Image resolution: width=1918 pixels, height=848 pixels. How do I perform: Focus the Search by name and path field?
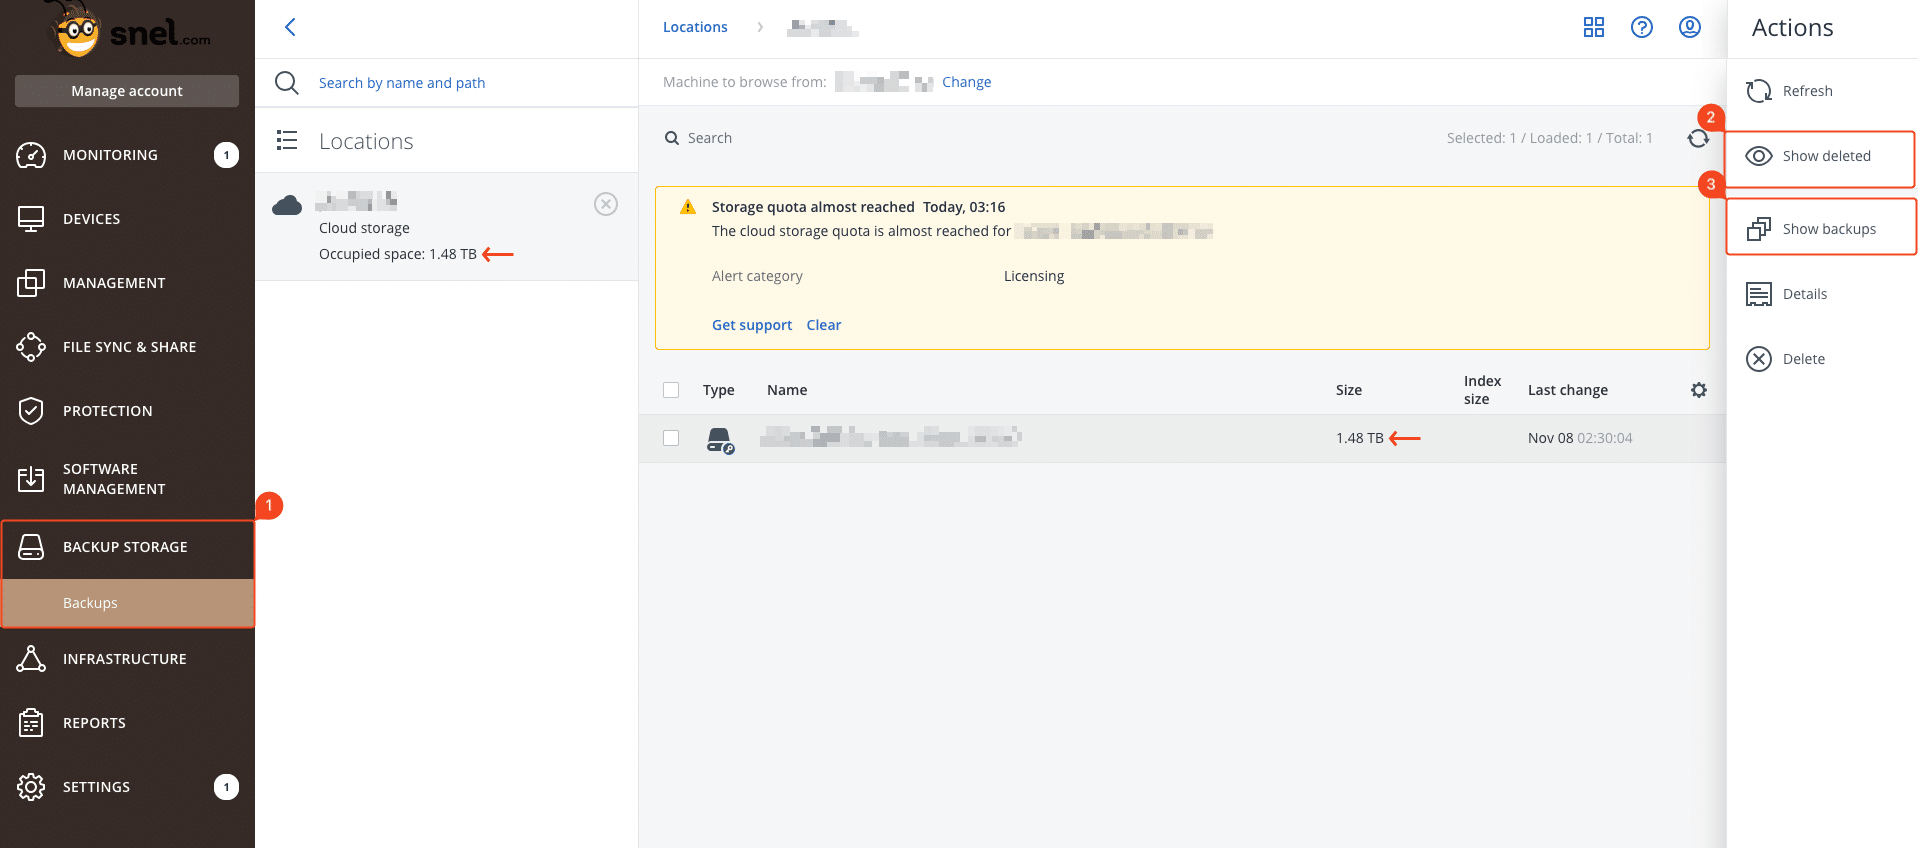click(x=402, y=83)
